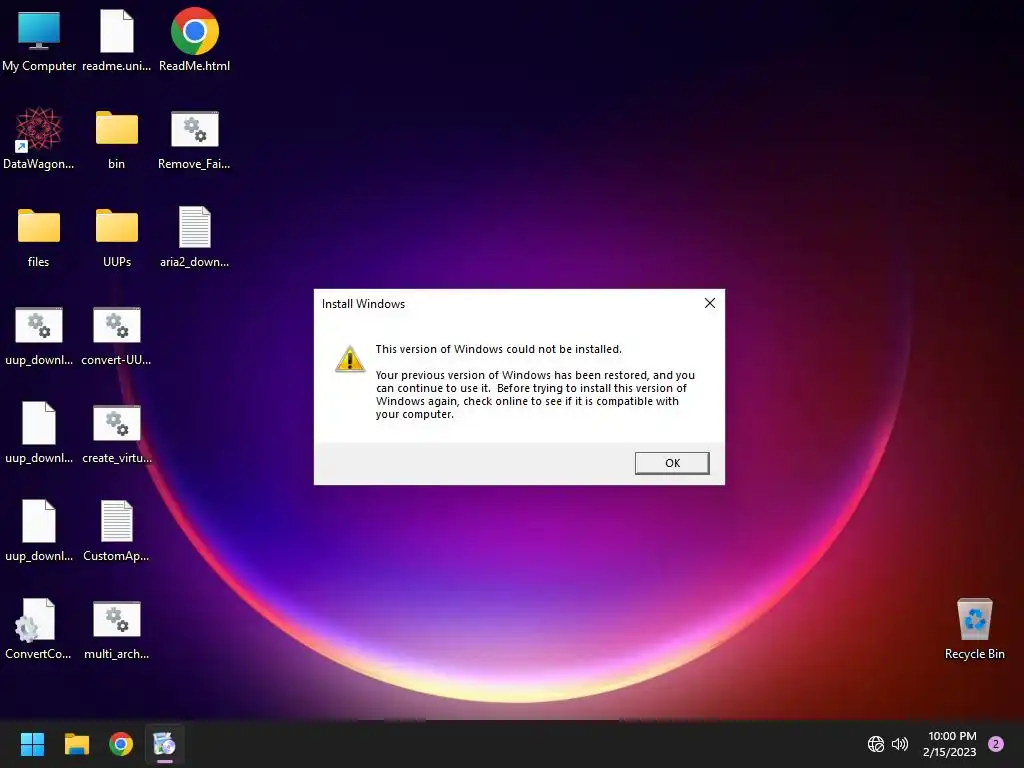Open the clock showing 10:00 PM
The image size is (1024, 768).
click(950, 744)
